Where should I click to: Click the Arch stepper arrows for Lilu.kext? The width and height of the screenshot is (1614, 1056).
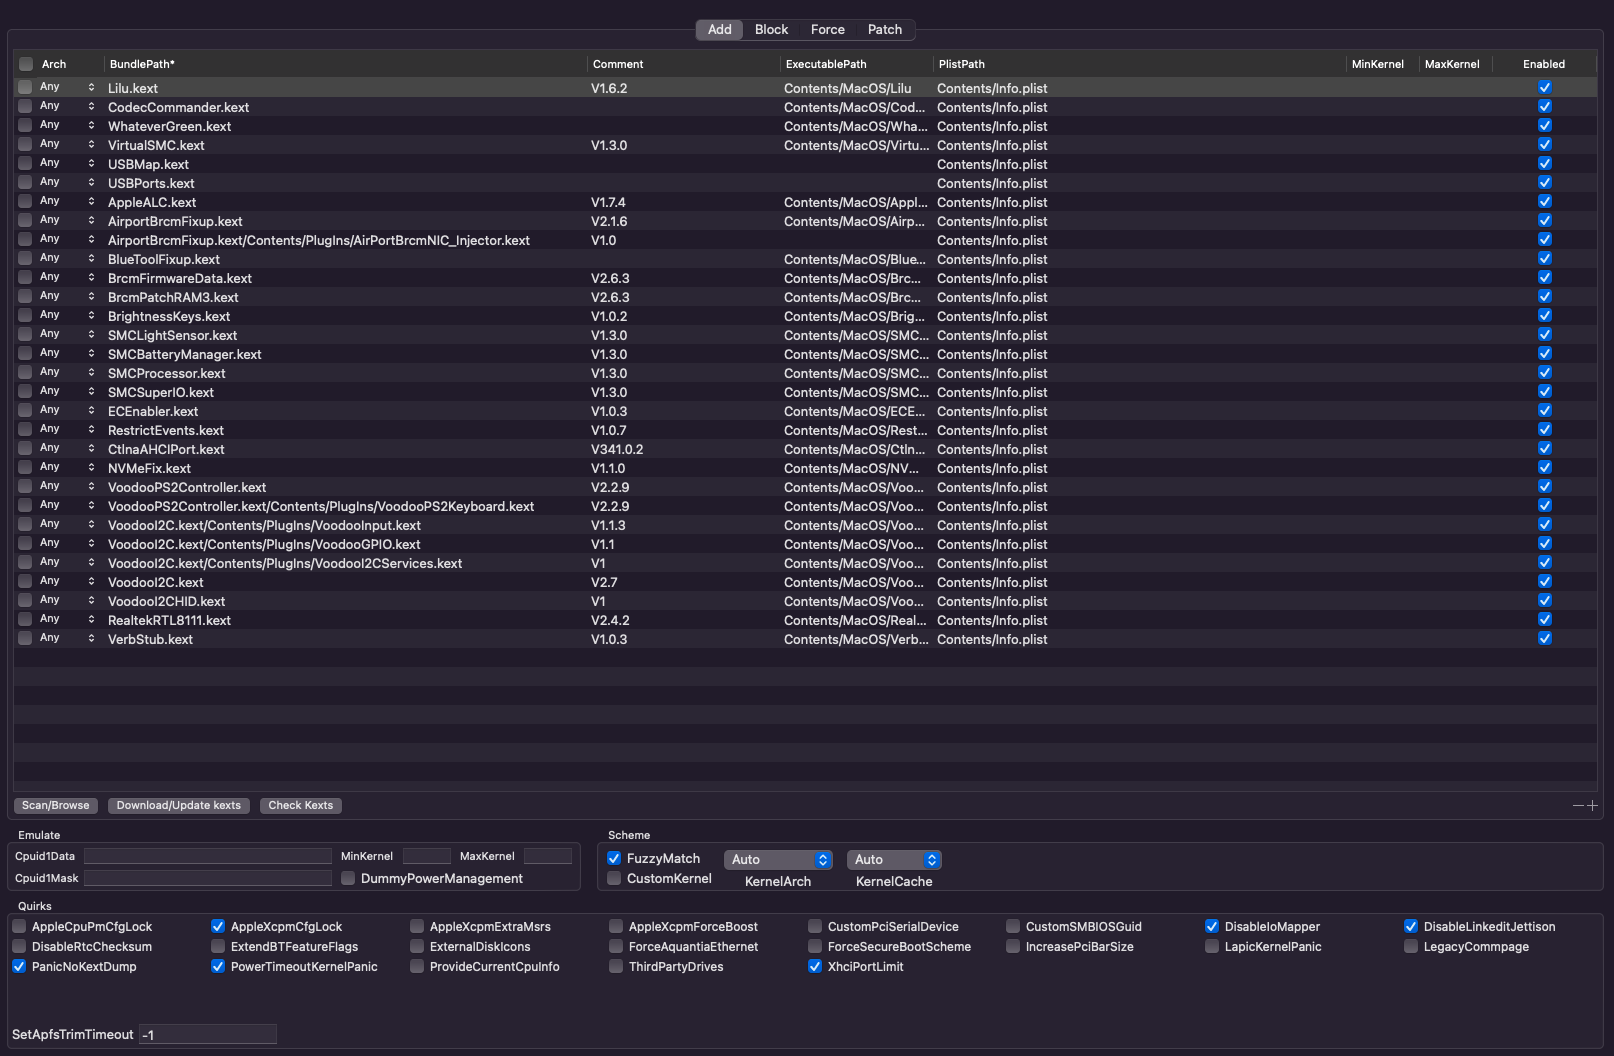pyautogui.click(x=91, y=88)
